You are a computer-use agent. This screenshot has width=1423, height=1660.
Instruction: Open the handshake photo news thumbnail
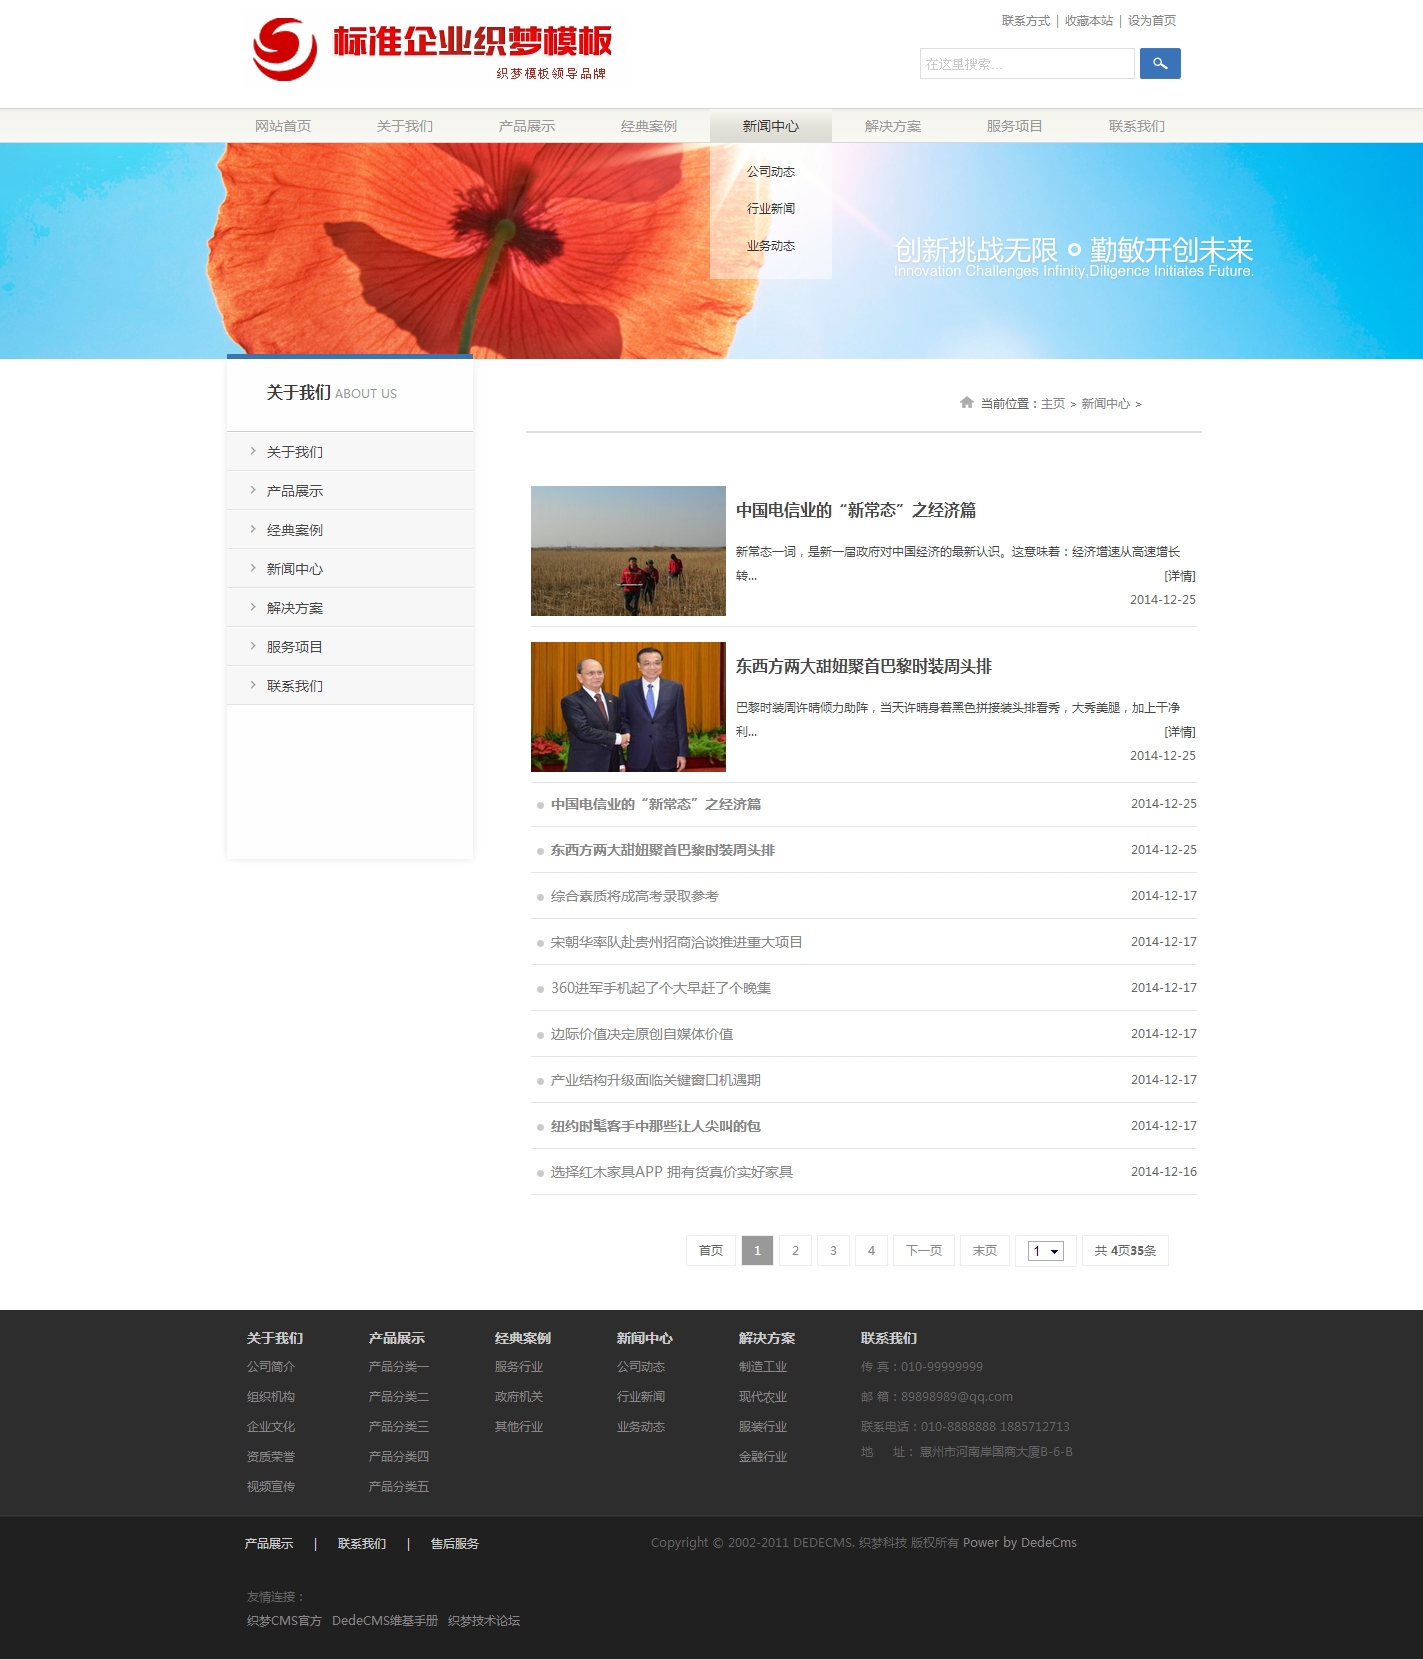coord(628,707)
